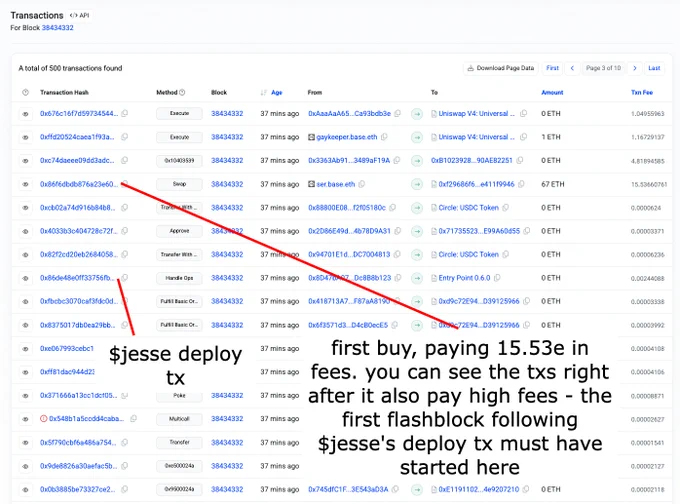Viewport: 680px width, 504px height.
Task: Go to the previous page with left chevron
Action: [572, 68]
